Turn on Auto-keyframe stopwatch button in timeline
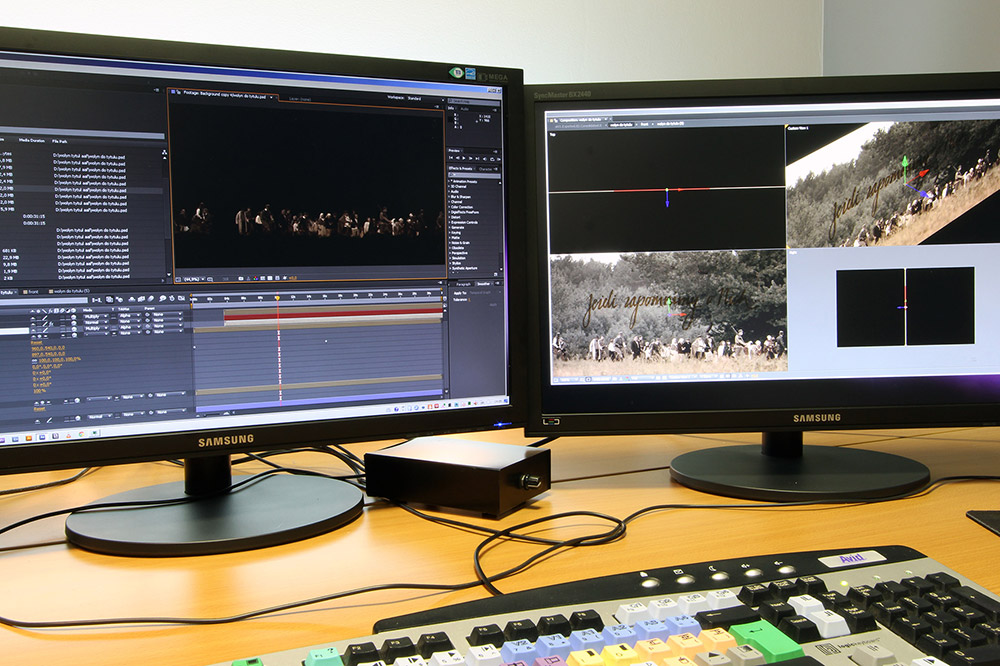1000x666 pixels. pyautogui.click(x=172, y=298)
